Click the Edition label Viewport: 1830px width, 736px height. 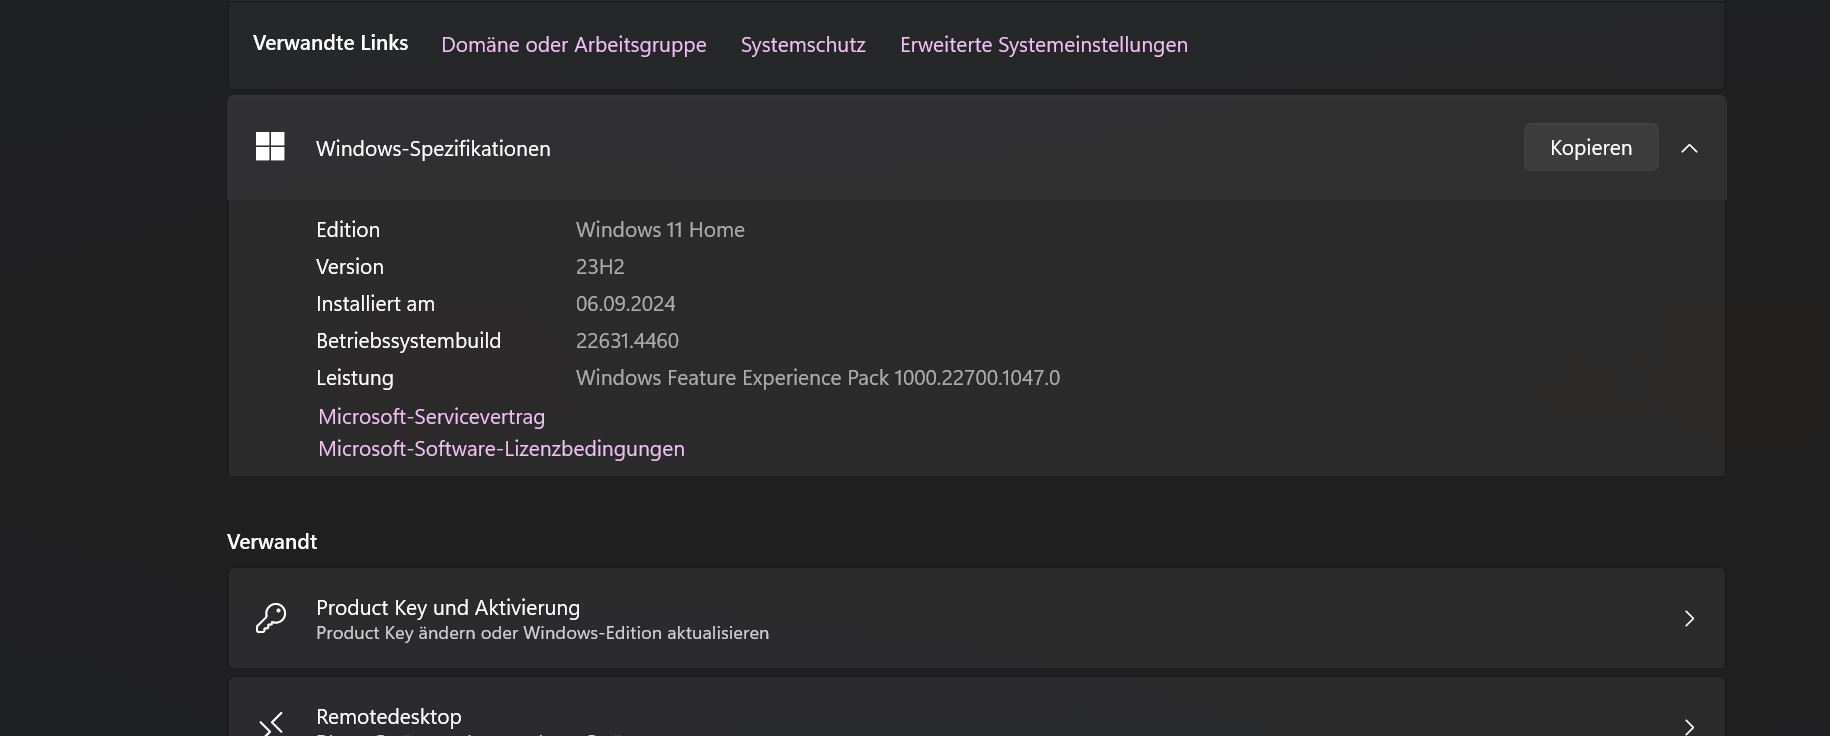click(x=348, y=230)
